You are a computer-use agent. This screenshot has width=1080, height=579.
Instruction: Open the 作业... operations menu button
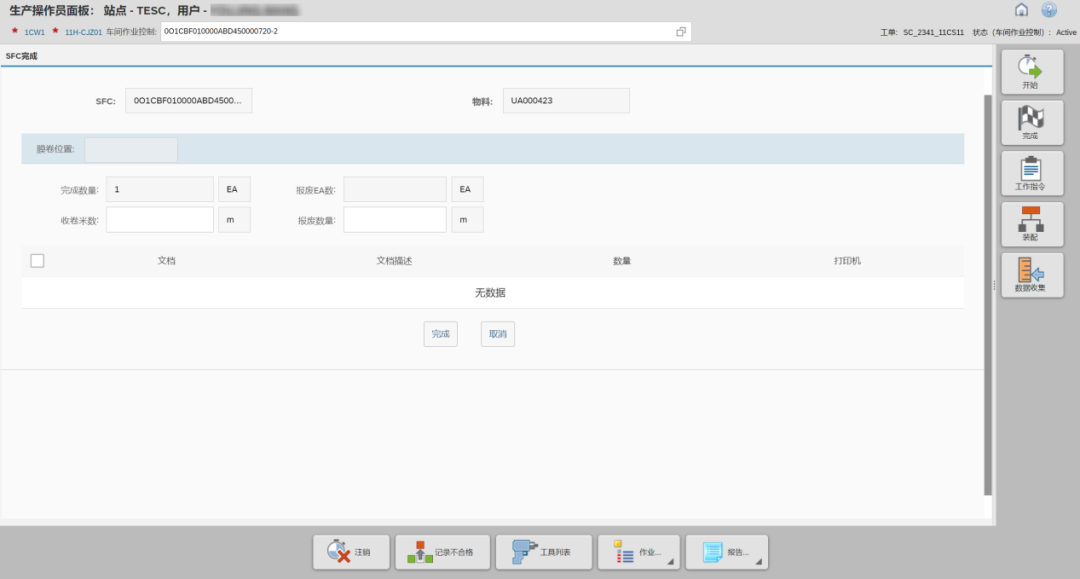(x=638, y=552)
